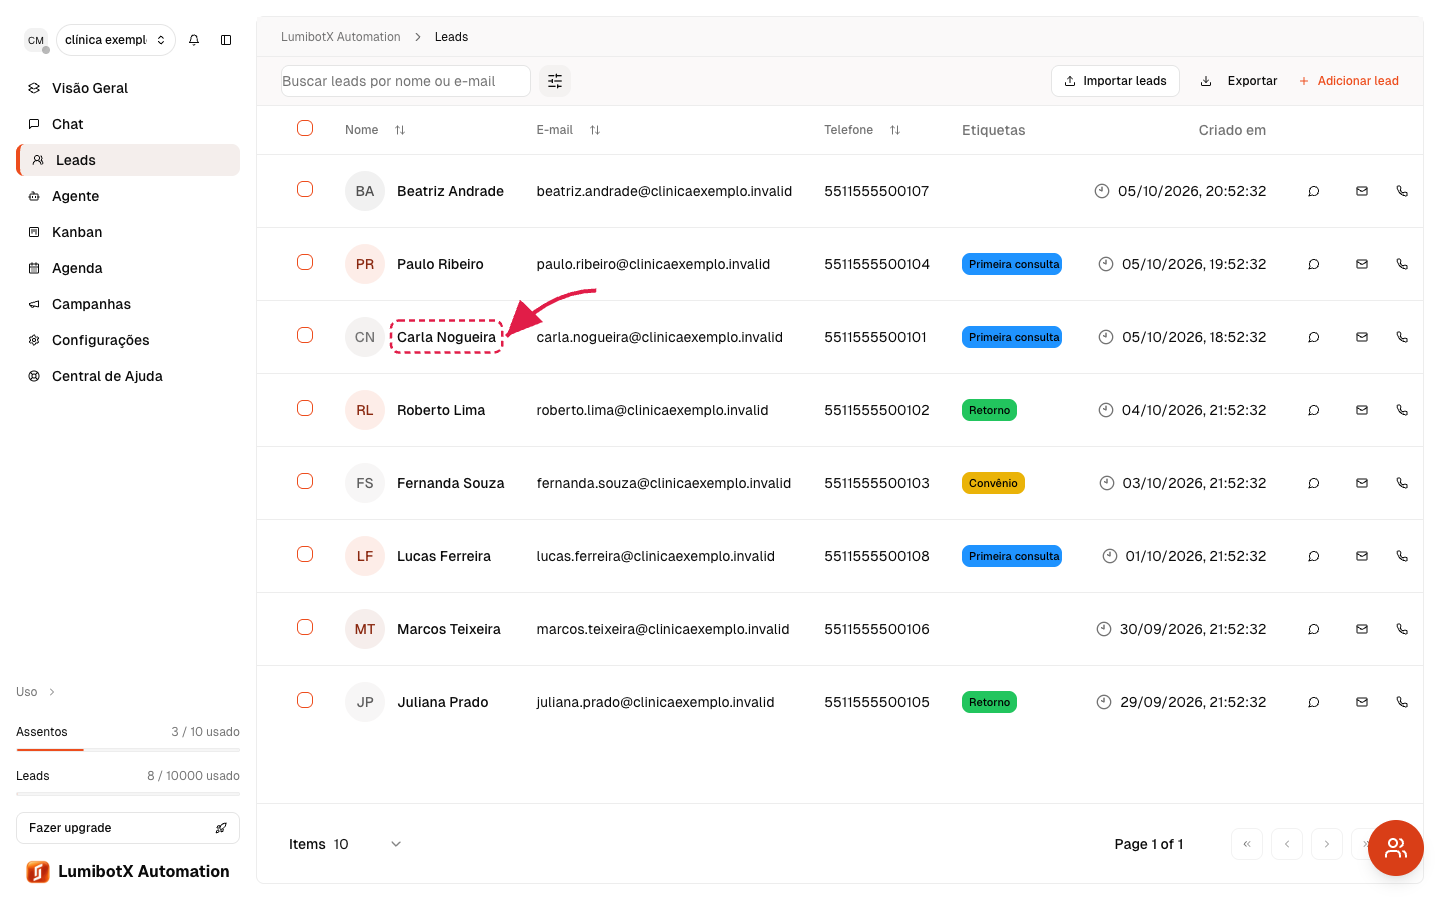
Task: Open chat for Roberto Lima row
Action: tap(1314, 410)
